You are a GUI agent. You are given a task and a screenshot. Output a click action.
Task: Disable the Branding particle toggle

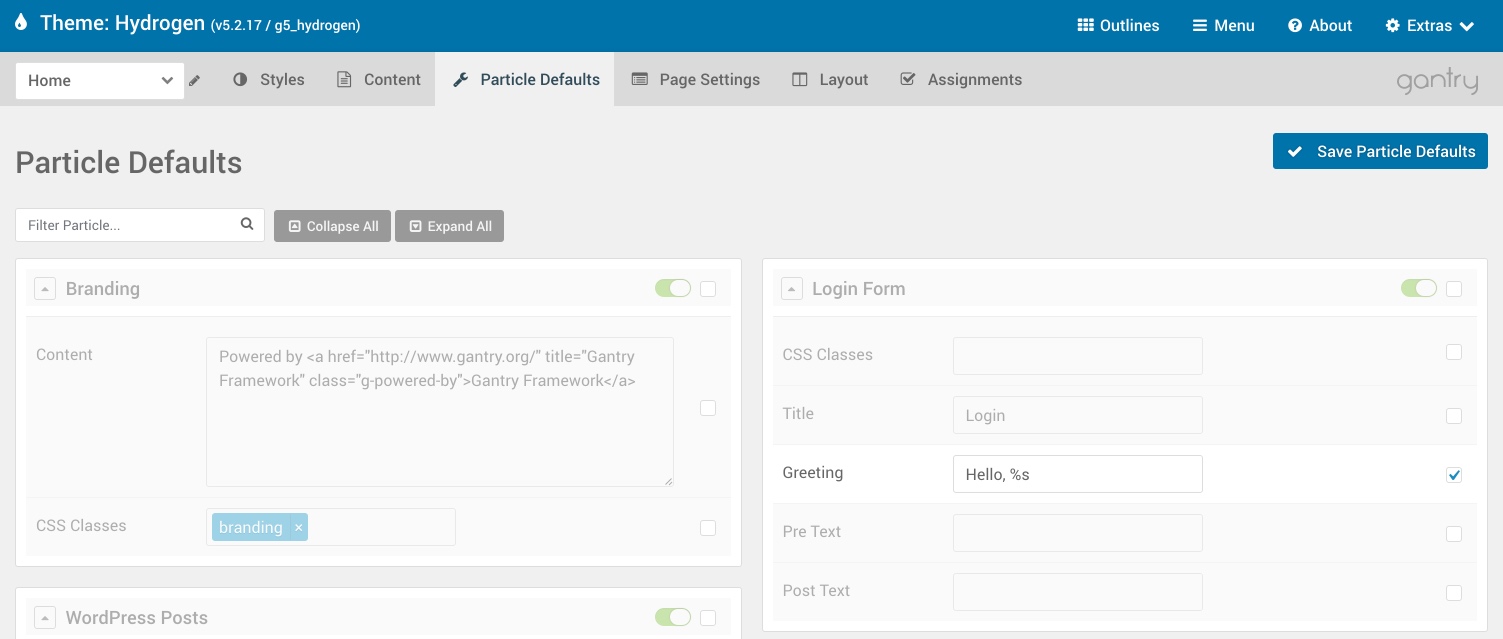(x=673, y=289)
